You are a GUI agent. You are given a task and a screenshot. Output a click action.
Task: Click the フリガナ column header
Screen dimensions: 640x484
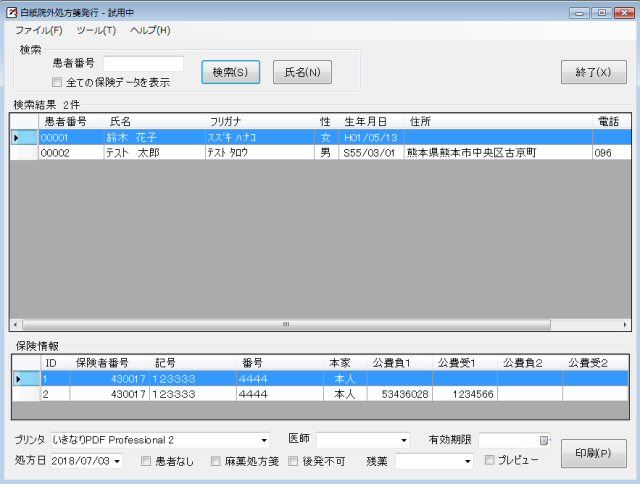pyautogui.click(x=260, y=121)
